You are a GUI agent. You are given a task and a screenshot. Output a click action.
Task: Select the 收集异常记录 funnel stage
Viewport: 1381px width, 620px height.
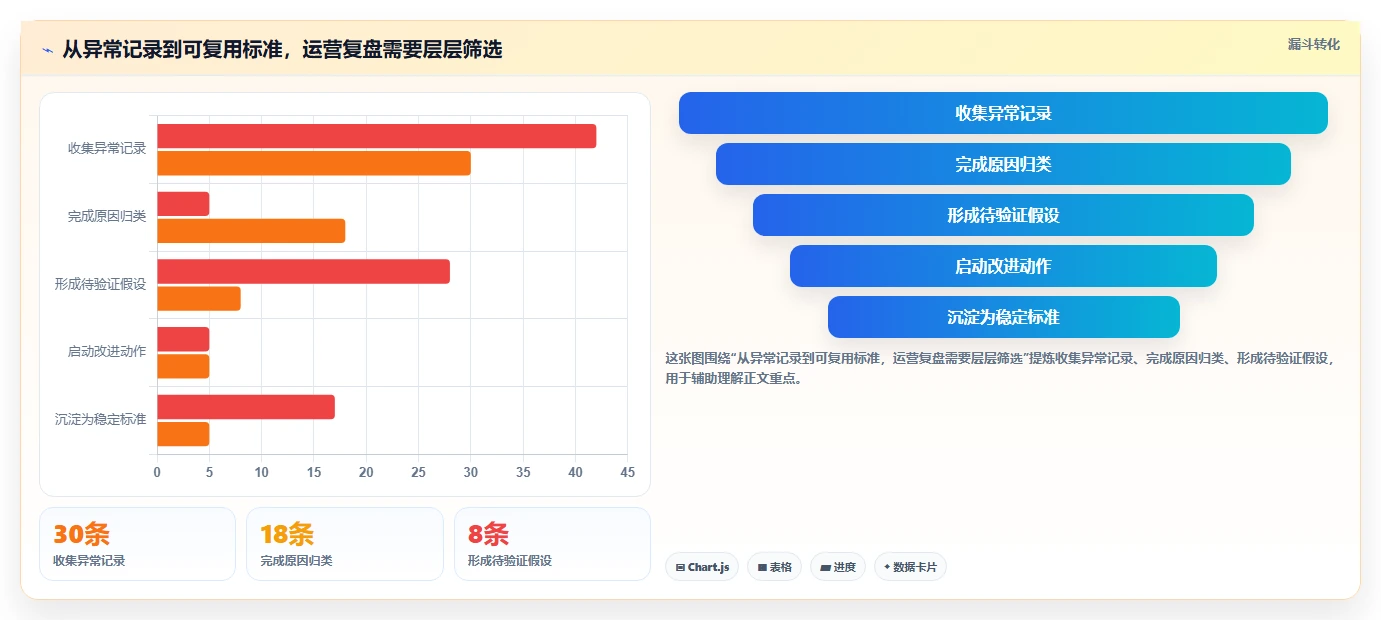tap(1003, 113)
